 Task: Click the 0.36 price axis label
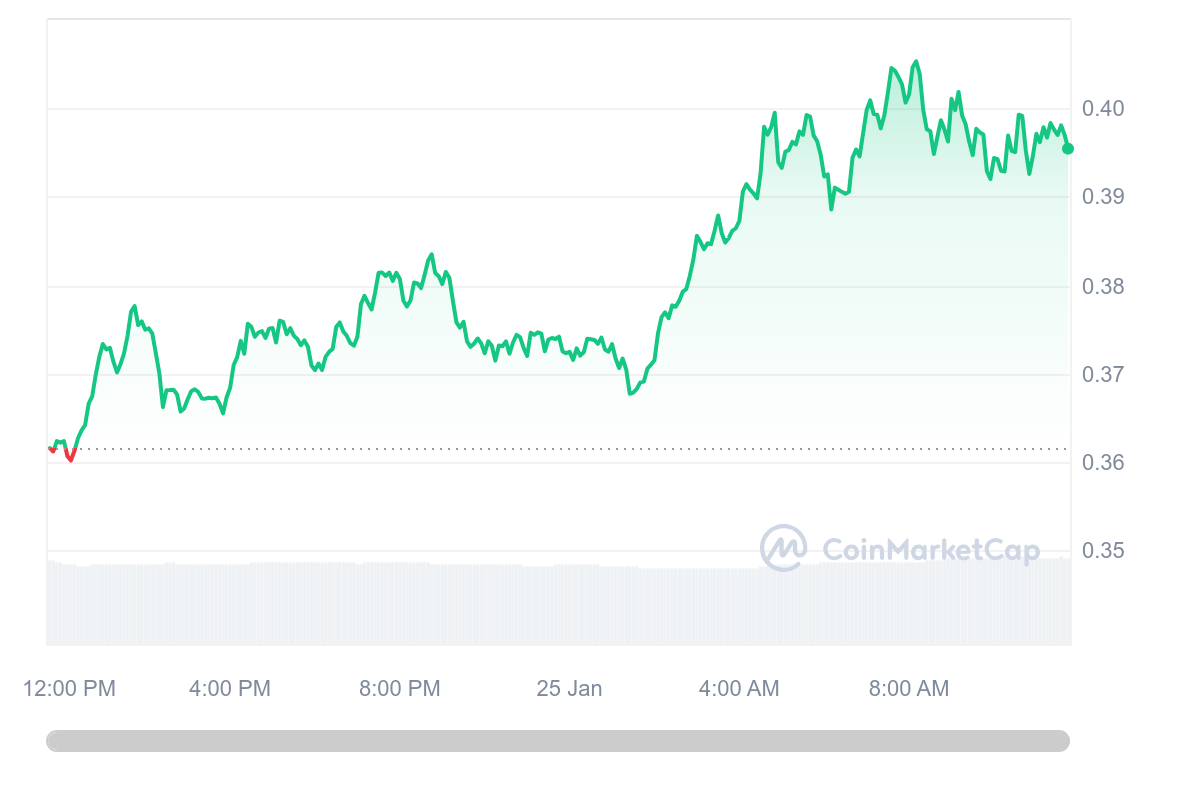[x=1103, y=463]
